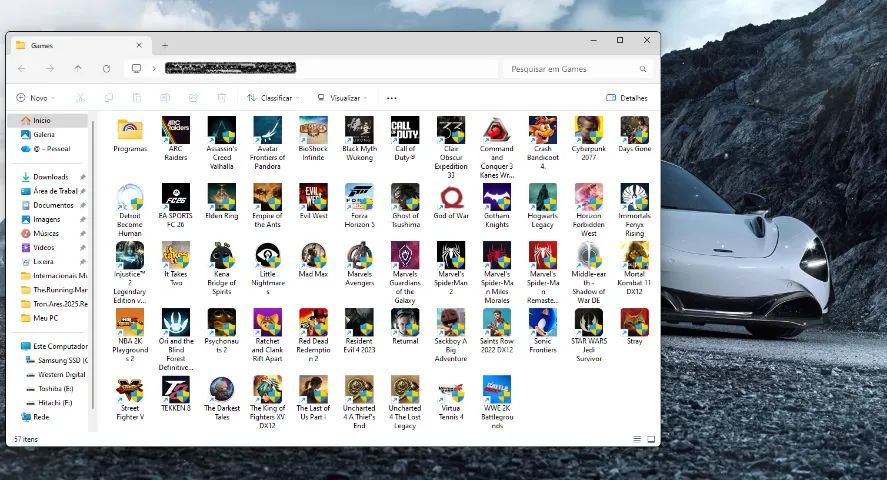Open the Visualizar view dropdown

[x=342, y=98]
